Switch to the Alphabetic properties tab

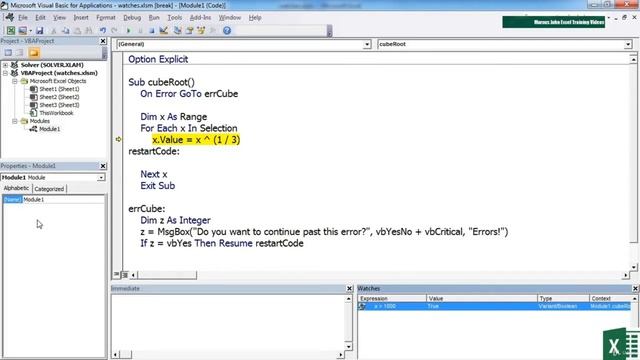click(16, 188)
